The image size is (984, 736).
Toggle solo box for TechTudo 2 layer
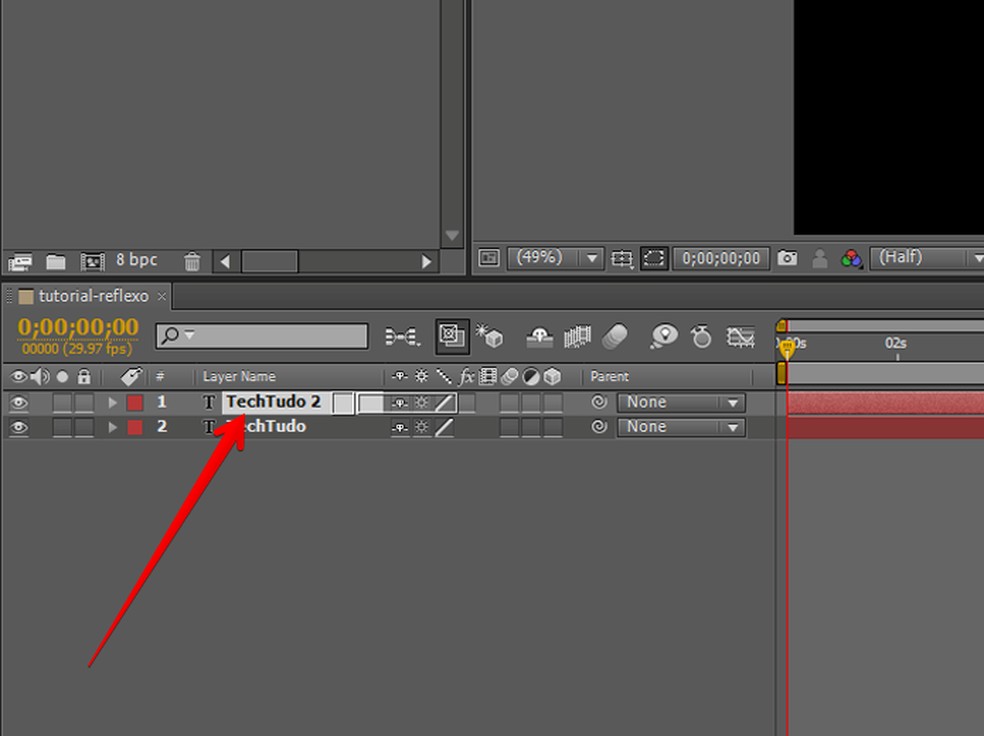pos(62,402)
